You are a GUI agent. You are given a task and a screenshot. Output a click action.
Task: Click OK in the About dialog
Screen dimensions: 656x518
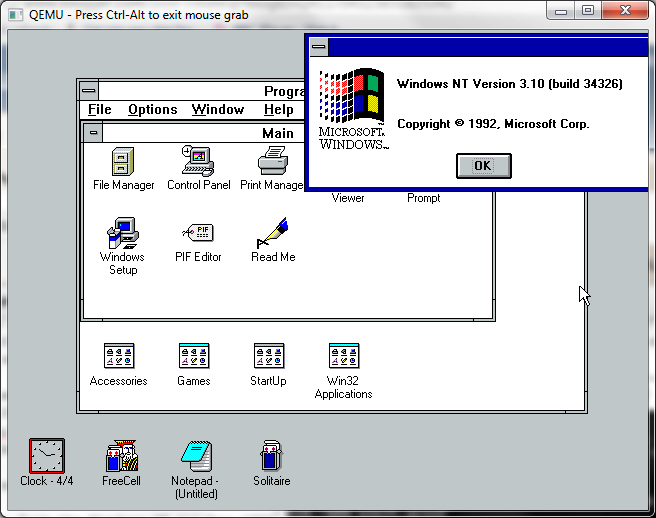click(x=484, y=166)
